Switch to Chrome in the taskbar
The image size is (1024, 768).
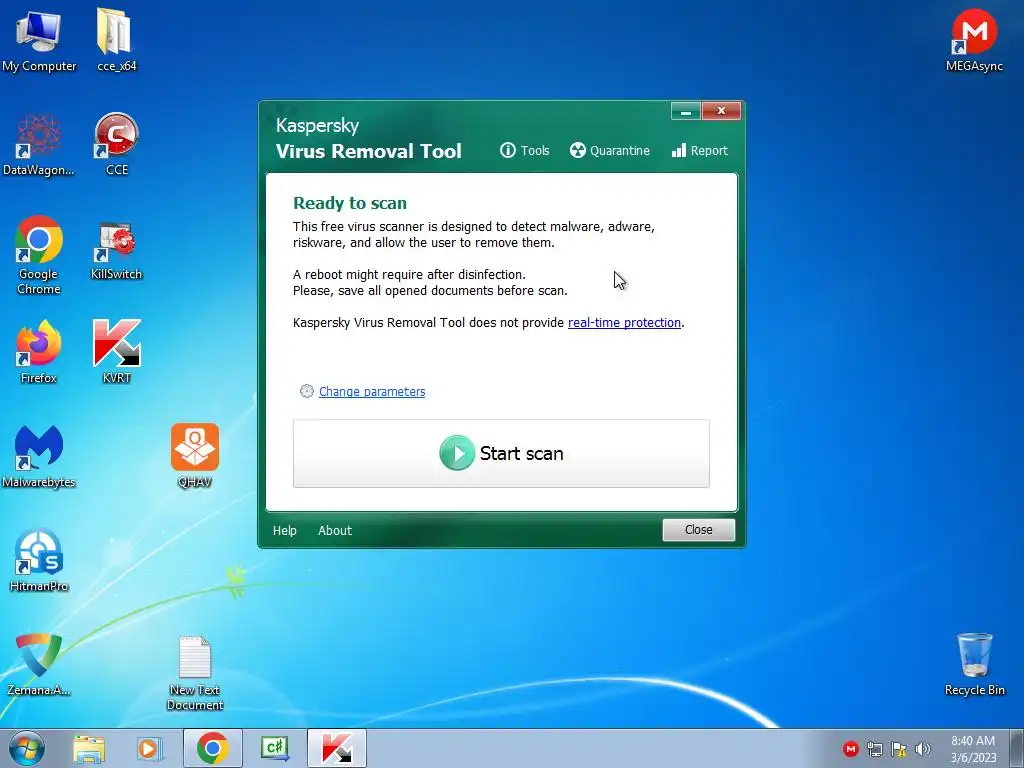coord(212,748)
